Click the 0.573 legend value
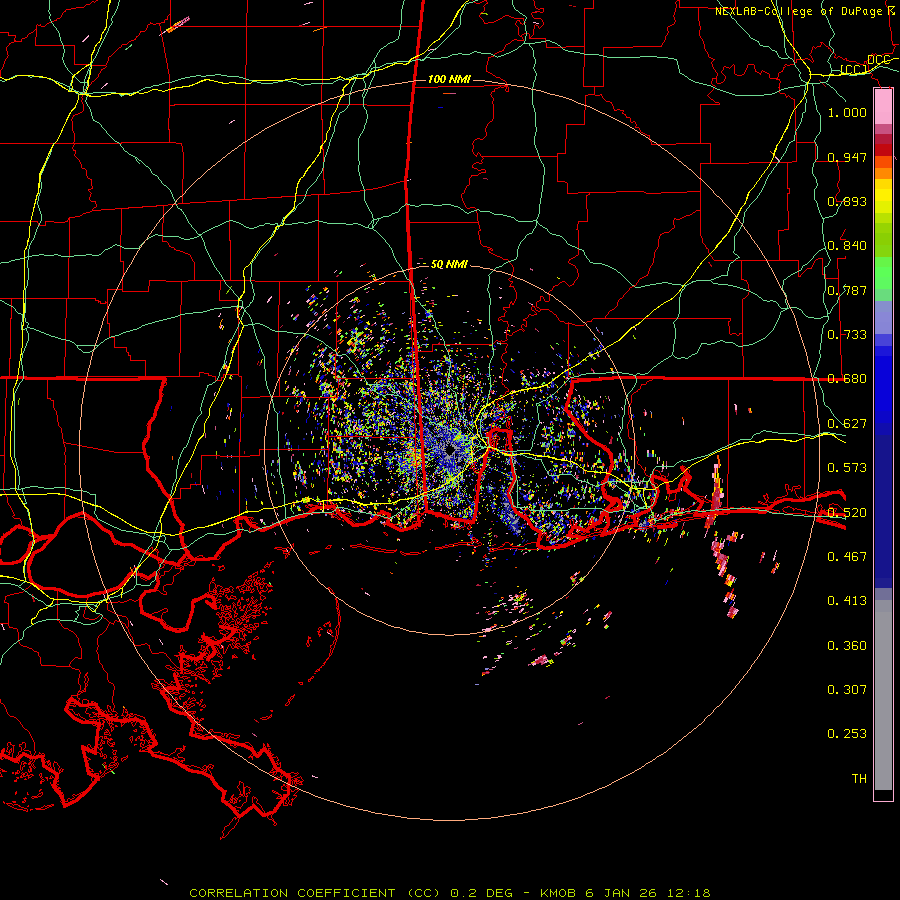Viewport: 900px width, 900px height. (x=847, y=468)
